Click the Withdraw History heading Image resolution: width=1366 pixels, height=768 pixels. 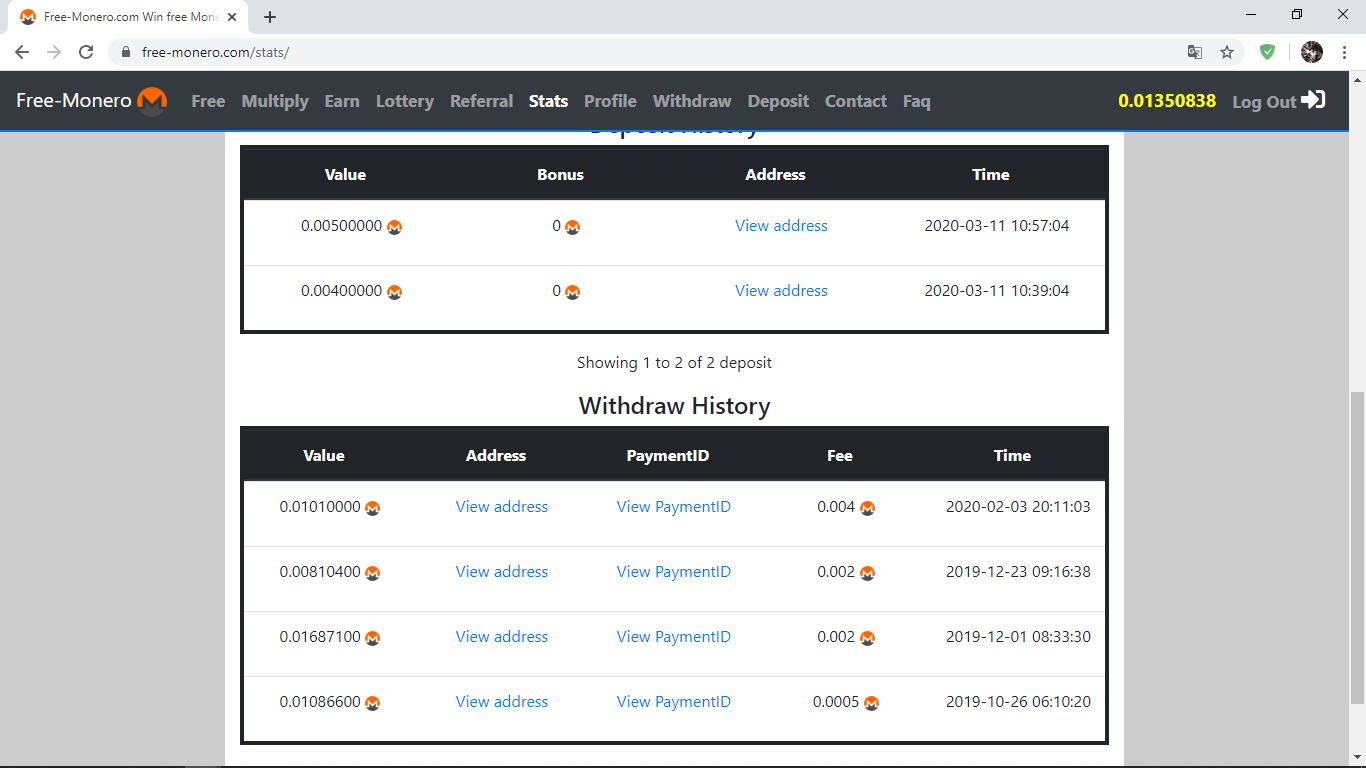tap(675, 406)
